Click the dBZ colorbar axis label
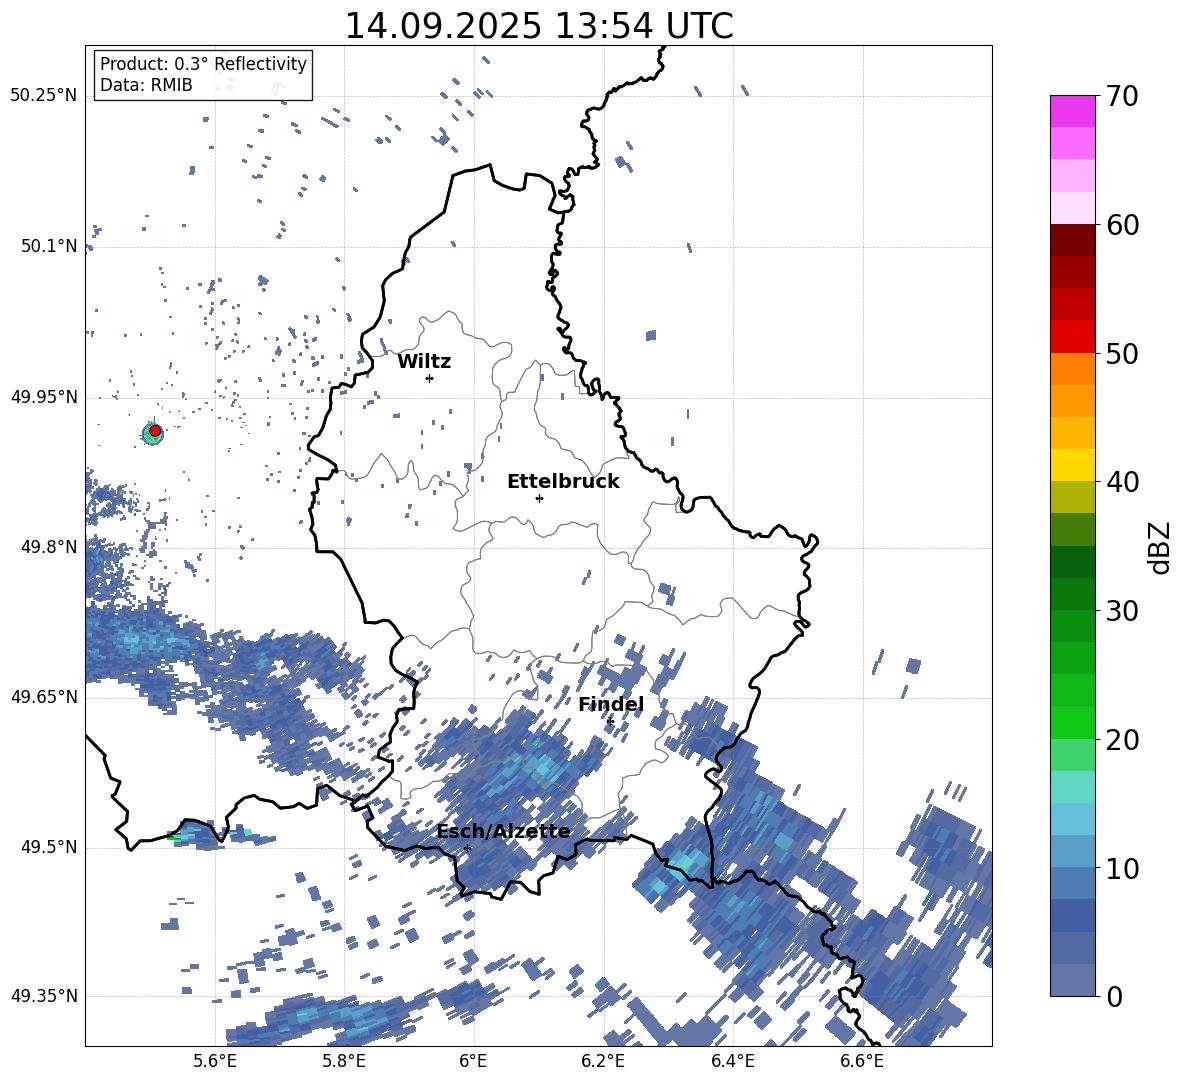 [x=1161, y=547]
